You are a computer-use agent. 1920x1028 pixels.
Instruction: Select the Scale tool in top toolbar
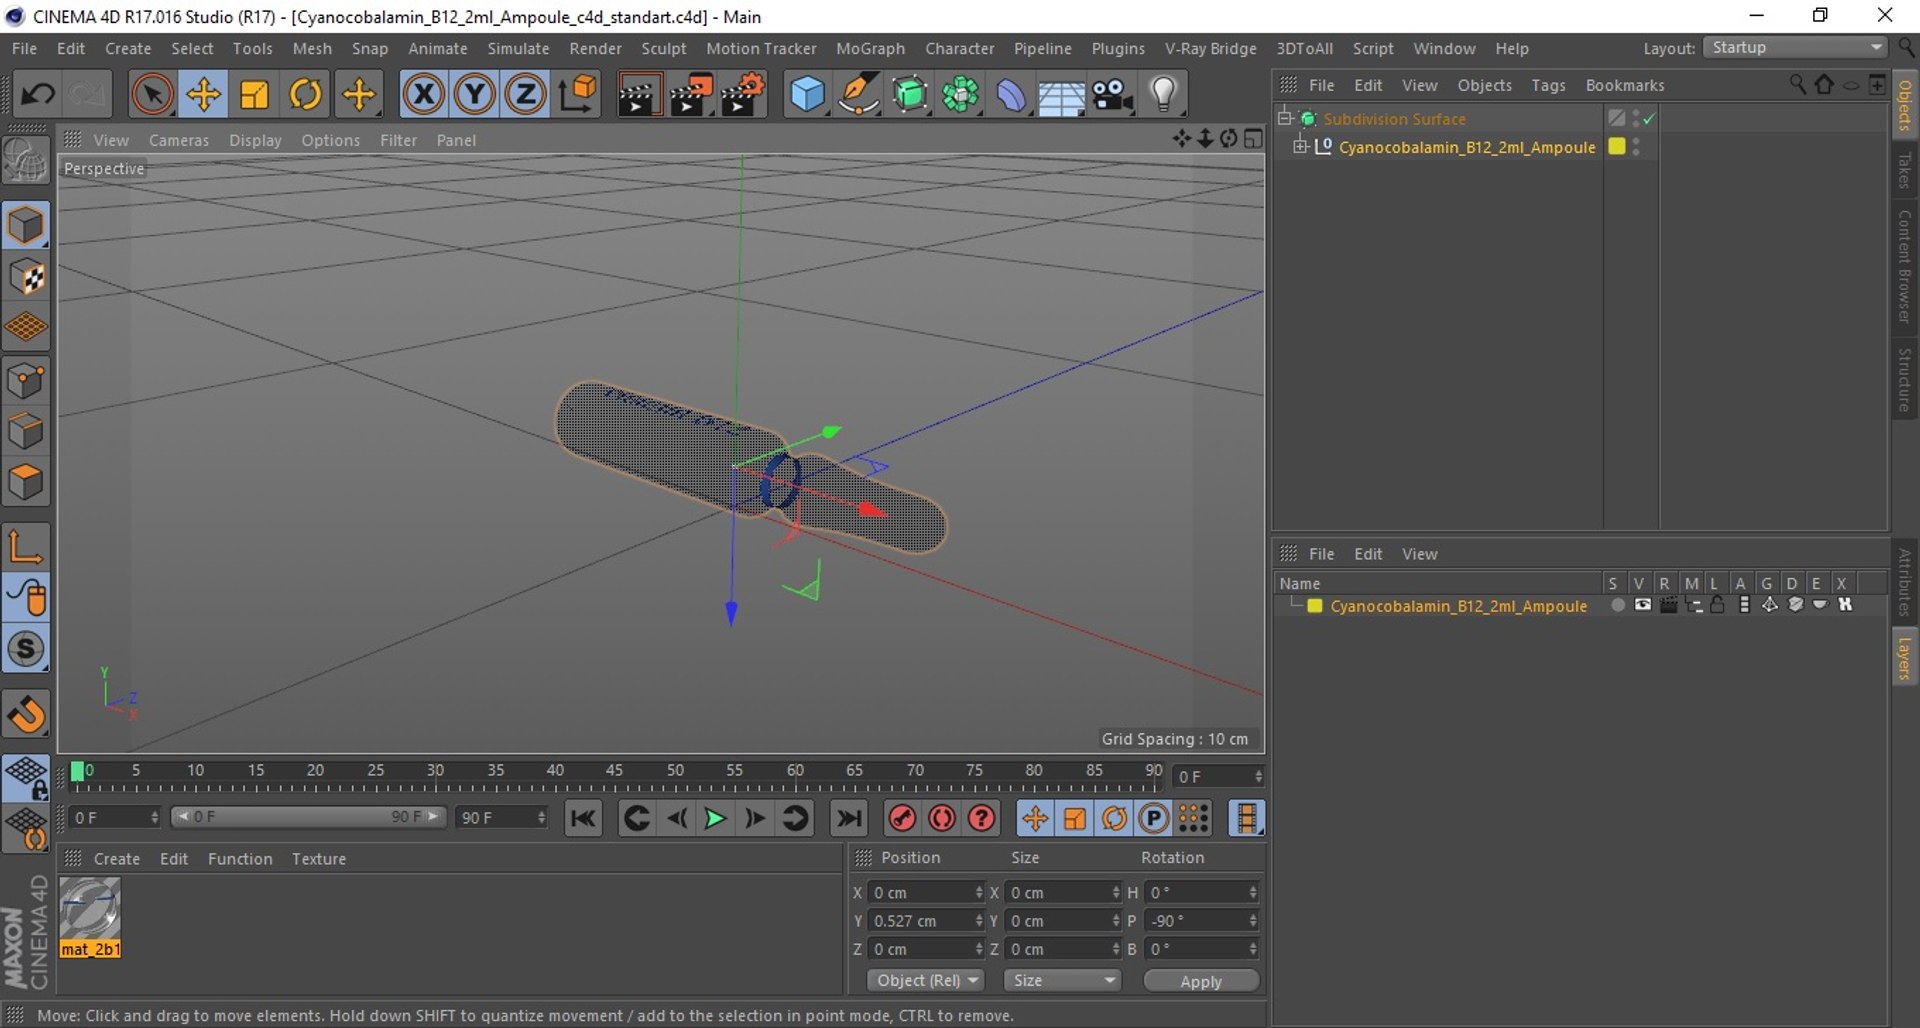254,95
